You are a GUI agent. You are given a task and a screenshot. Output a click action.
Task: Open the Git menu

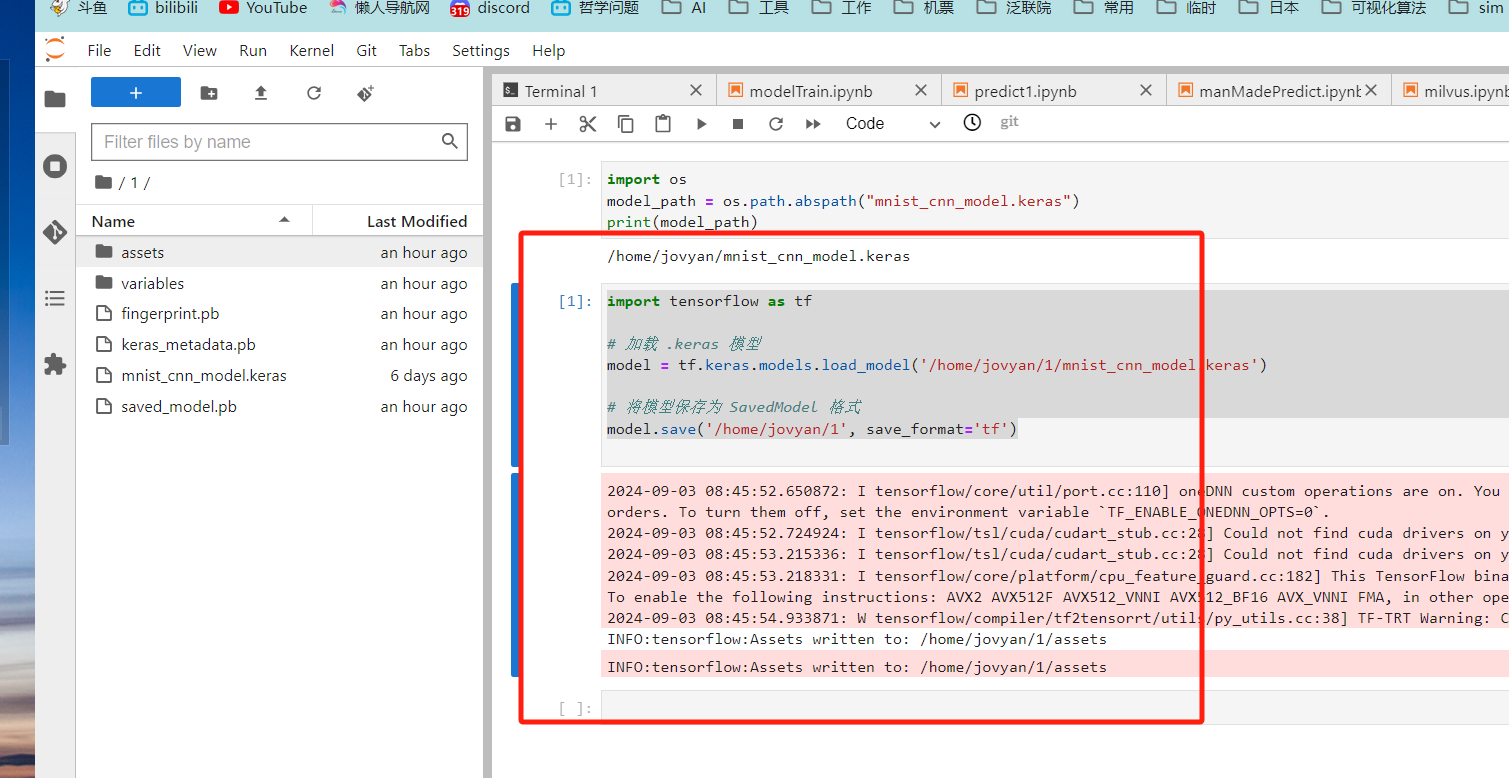click(x=367, y=50)
